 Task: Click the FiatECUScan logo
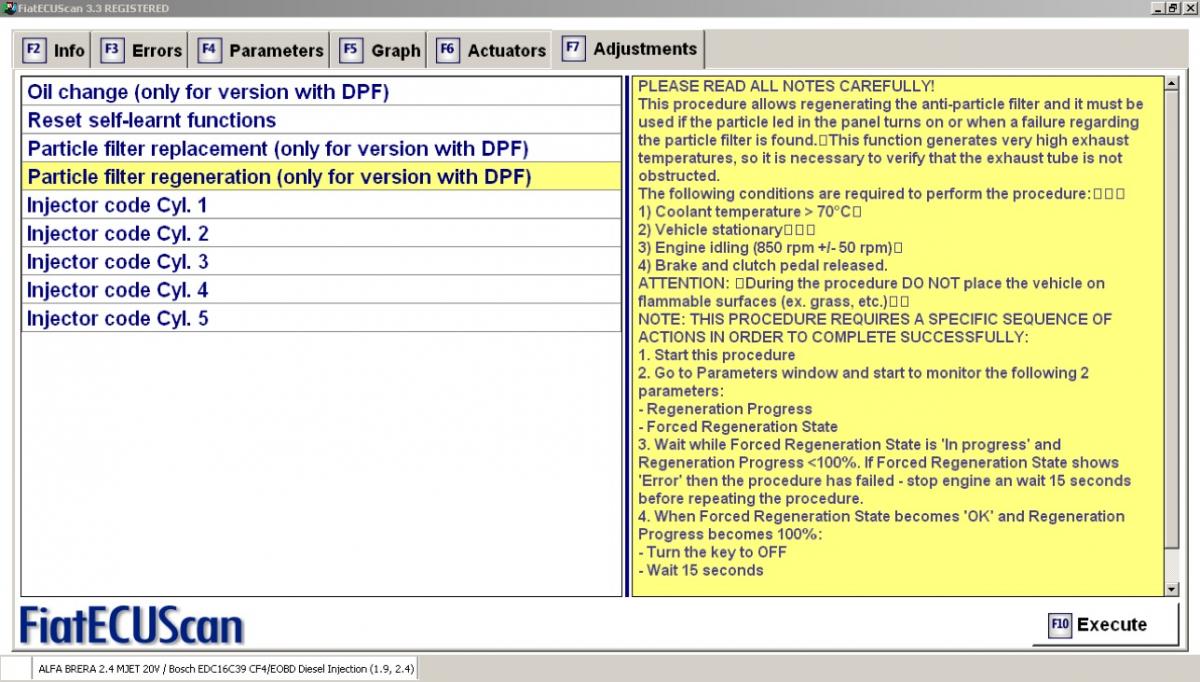point(132,625)
